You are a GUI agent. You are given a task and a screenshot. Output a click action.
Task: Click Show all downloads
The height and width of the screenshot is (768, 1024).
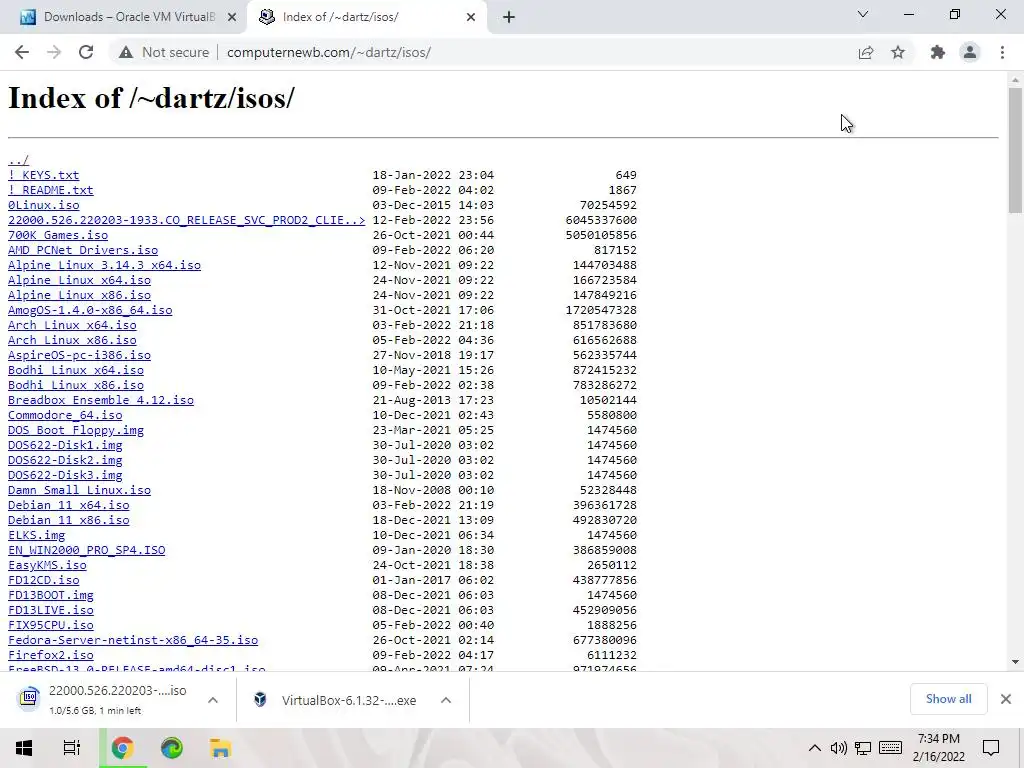click(x=948, y=699)
